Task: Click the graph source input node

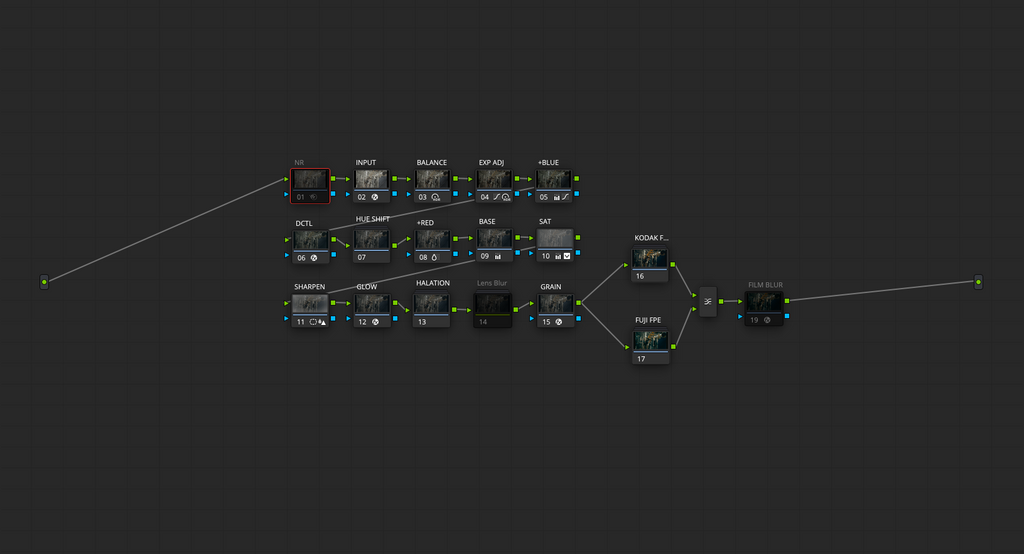Action: [x=44, y=282]
